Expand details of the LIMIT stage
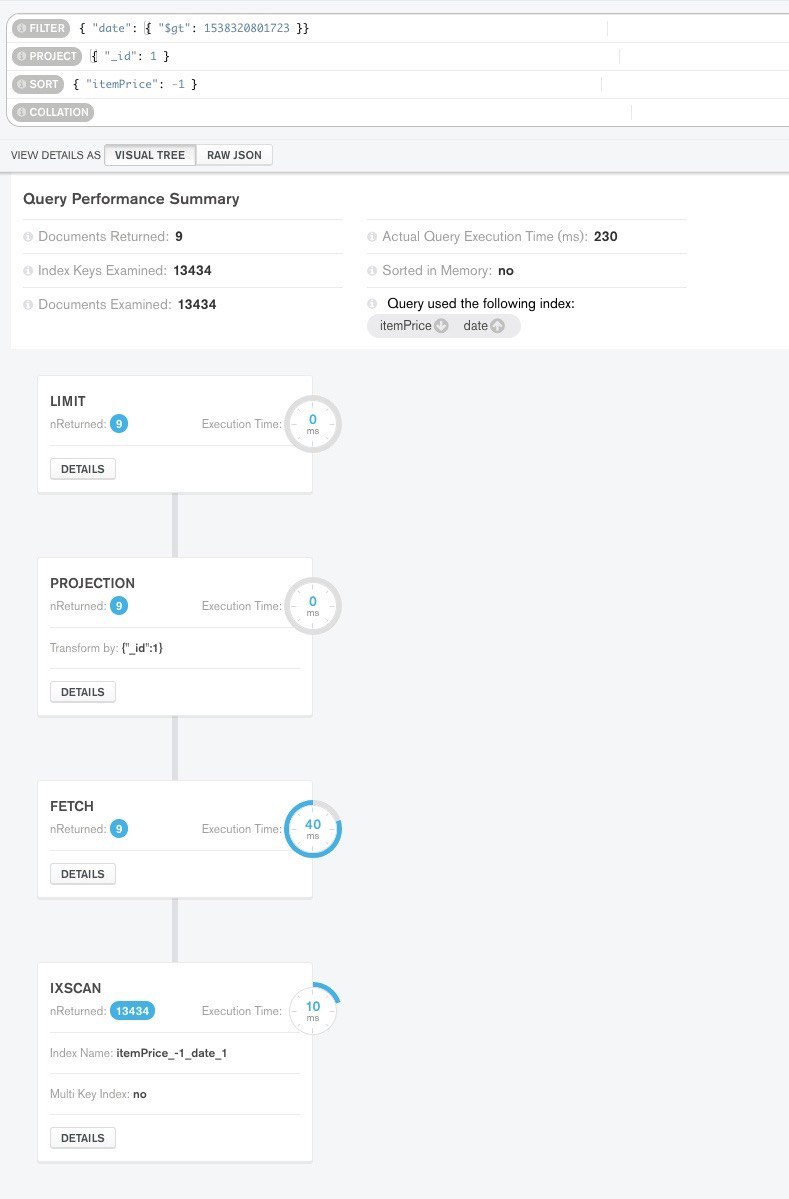 [83, 468]
